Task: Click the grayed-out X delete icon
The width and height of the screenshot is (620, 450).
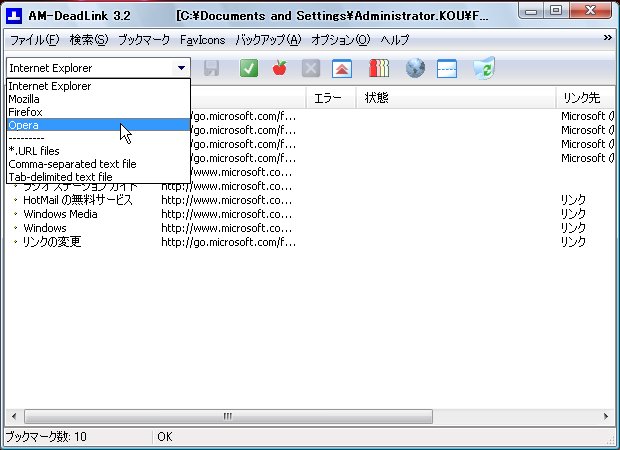Action: click(x=311, y=68)
